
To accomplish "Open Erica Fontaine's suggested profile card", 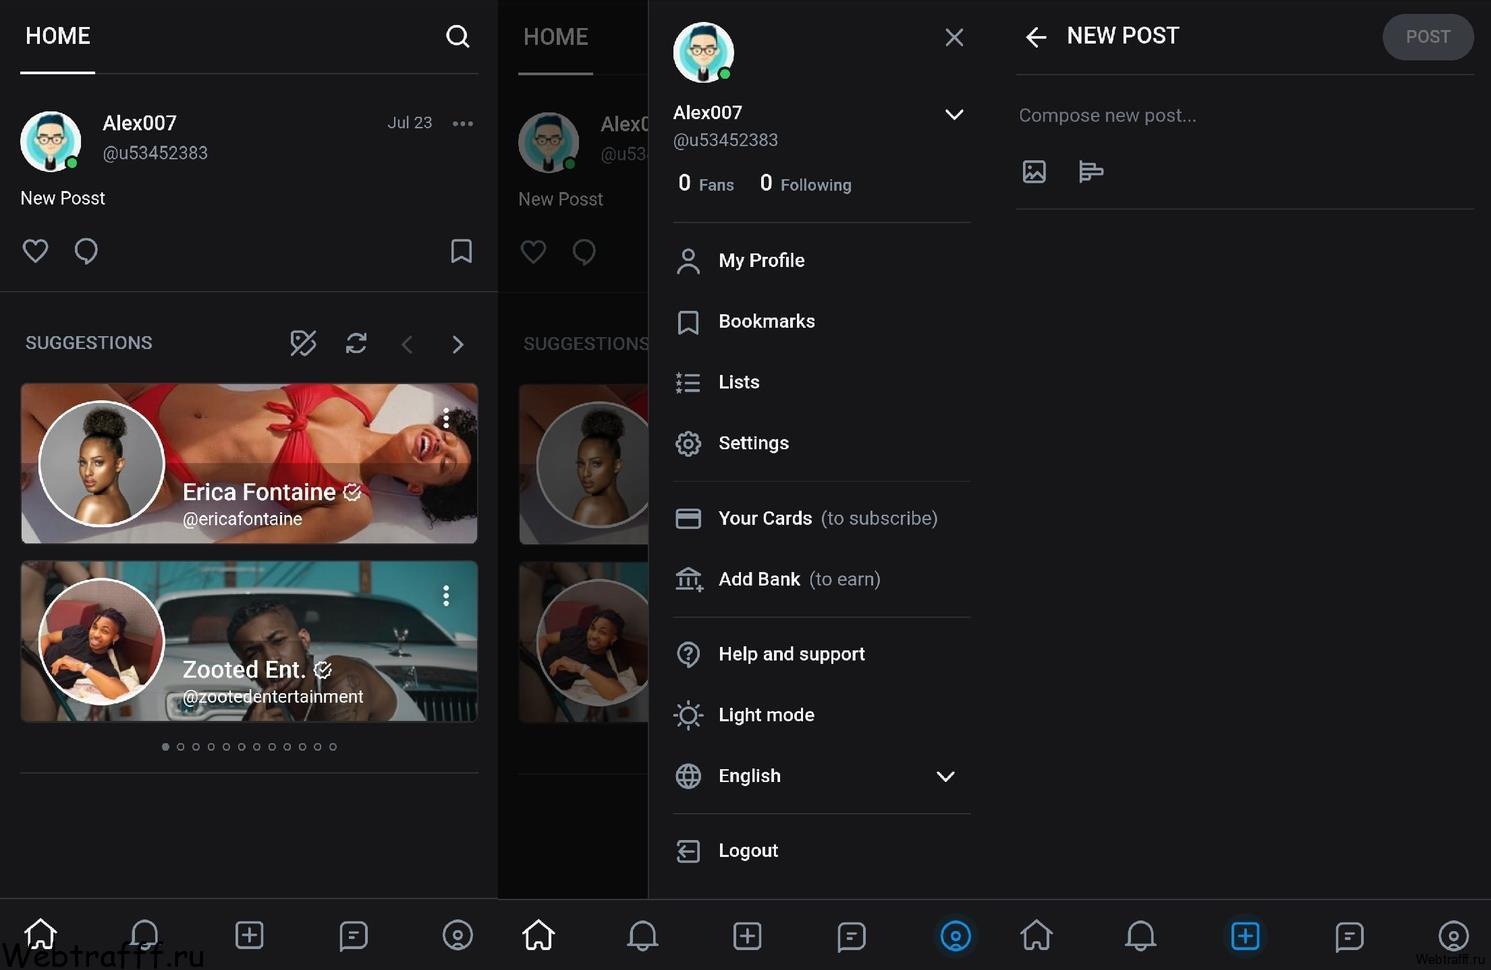I will (x=249, y=464).
